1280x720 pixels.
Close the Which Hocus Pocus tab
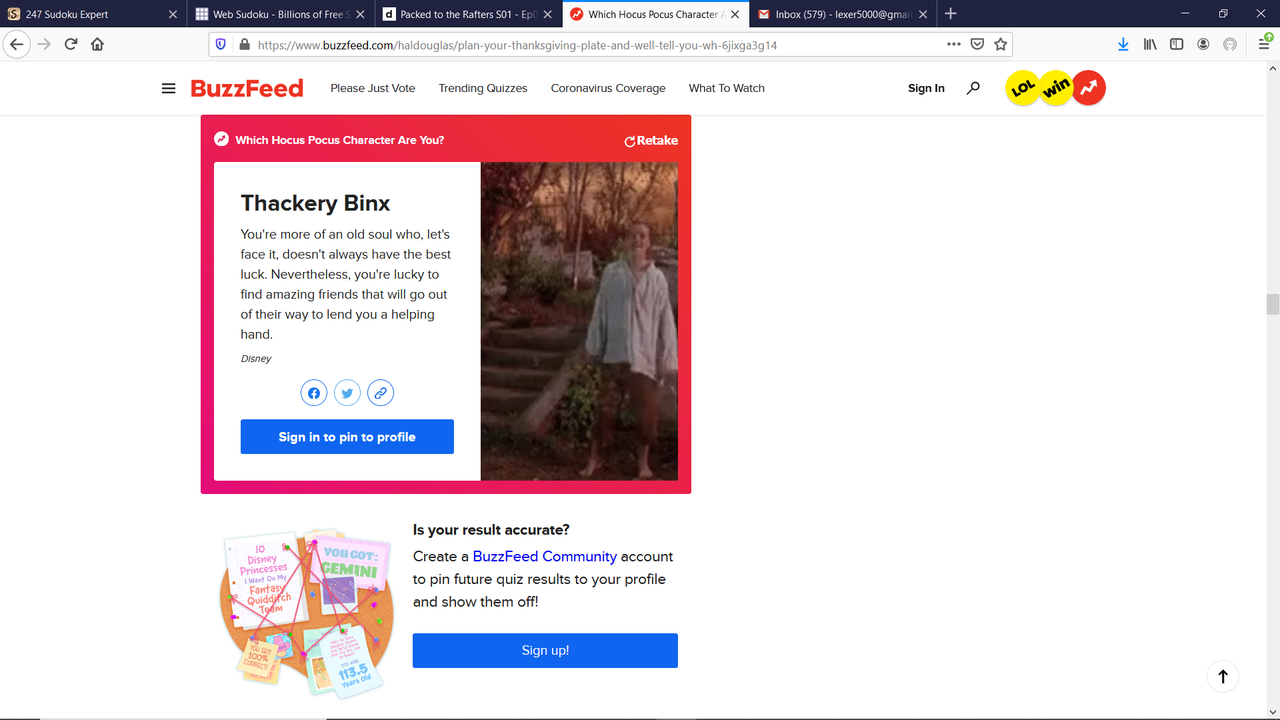tap(735, 14)
